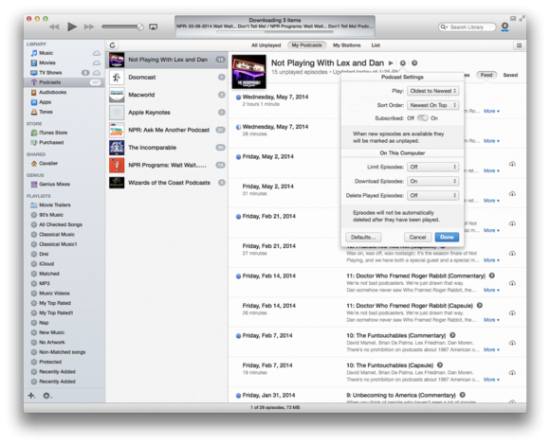Open the Movie Trailers playlist

(x=64, y=205)
